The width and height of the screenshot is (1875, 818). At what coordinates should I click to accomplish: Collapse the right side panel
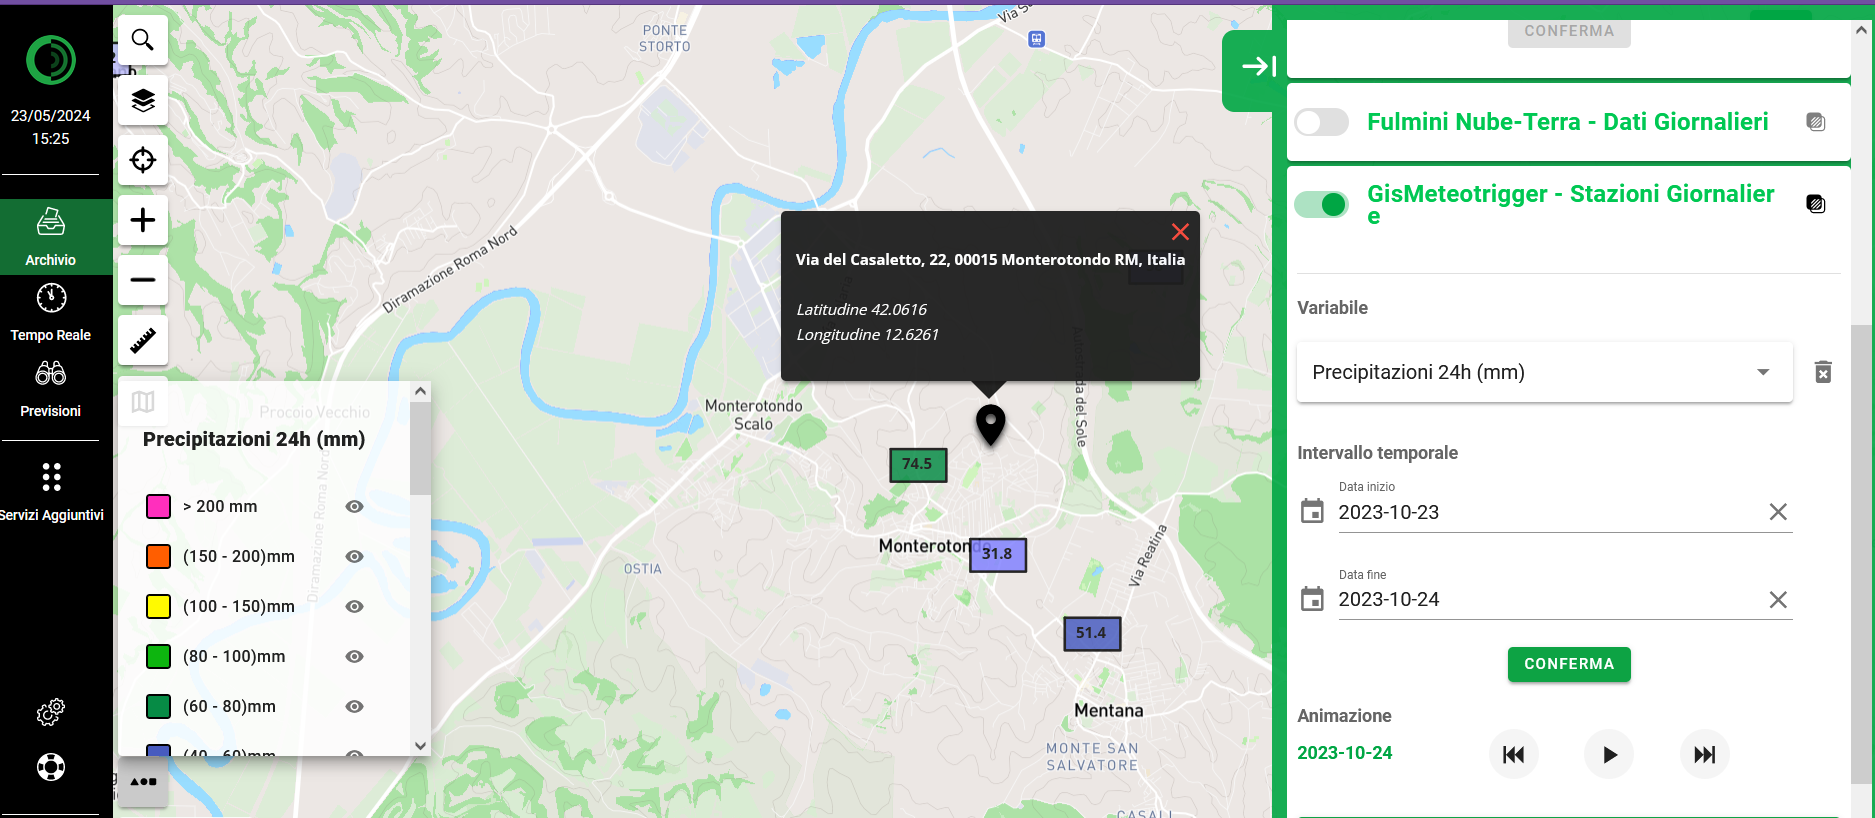click(1256, 66)
